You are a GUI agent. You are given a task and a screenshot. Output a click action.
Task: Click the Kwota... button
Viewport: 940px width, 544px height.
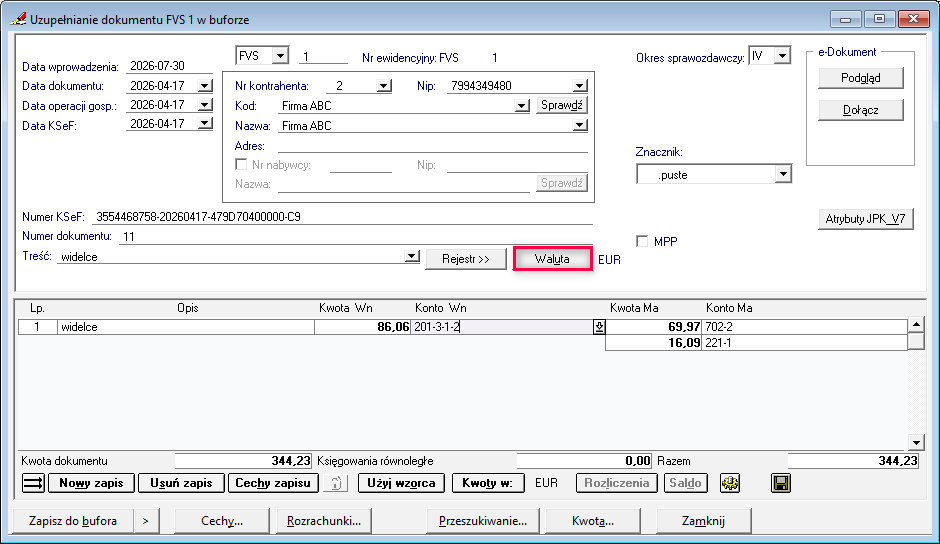(x=592, y=521)
